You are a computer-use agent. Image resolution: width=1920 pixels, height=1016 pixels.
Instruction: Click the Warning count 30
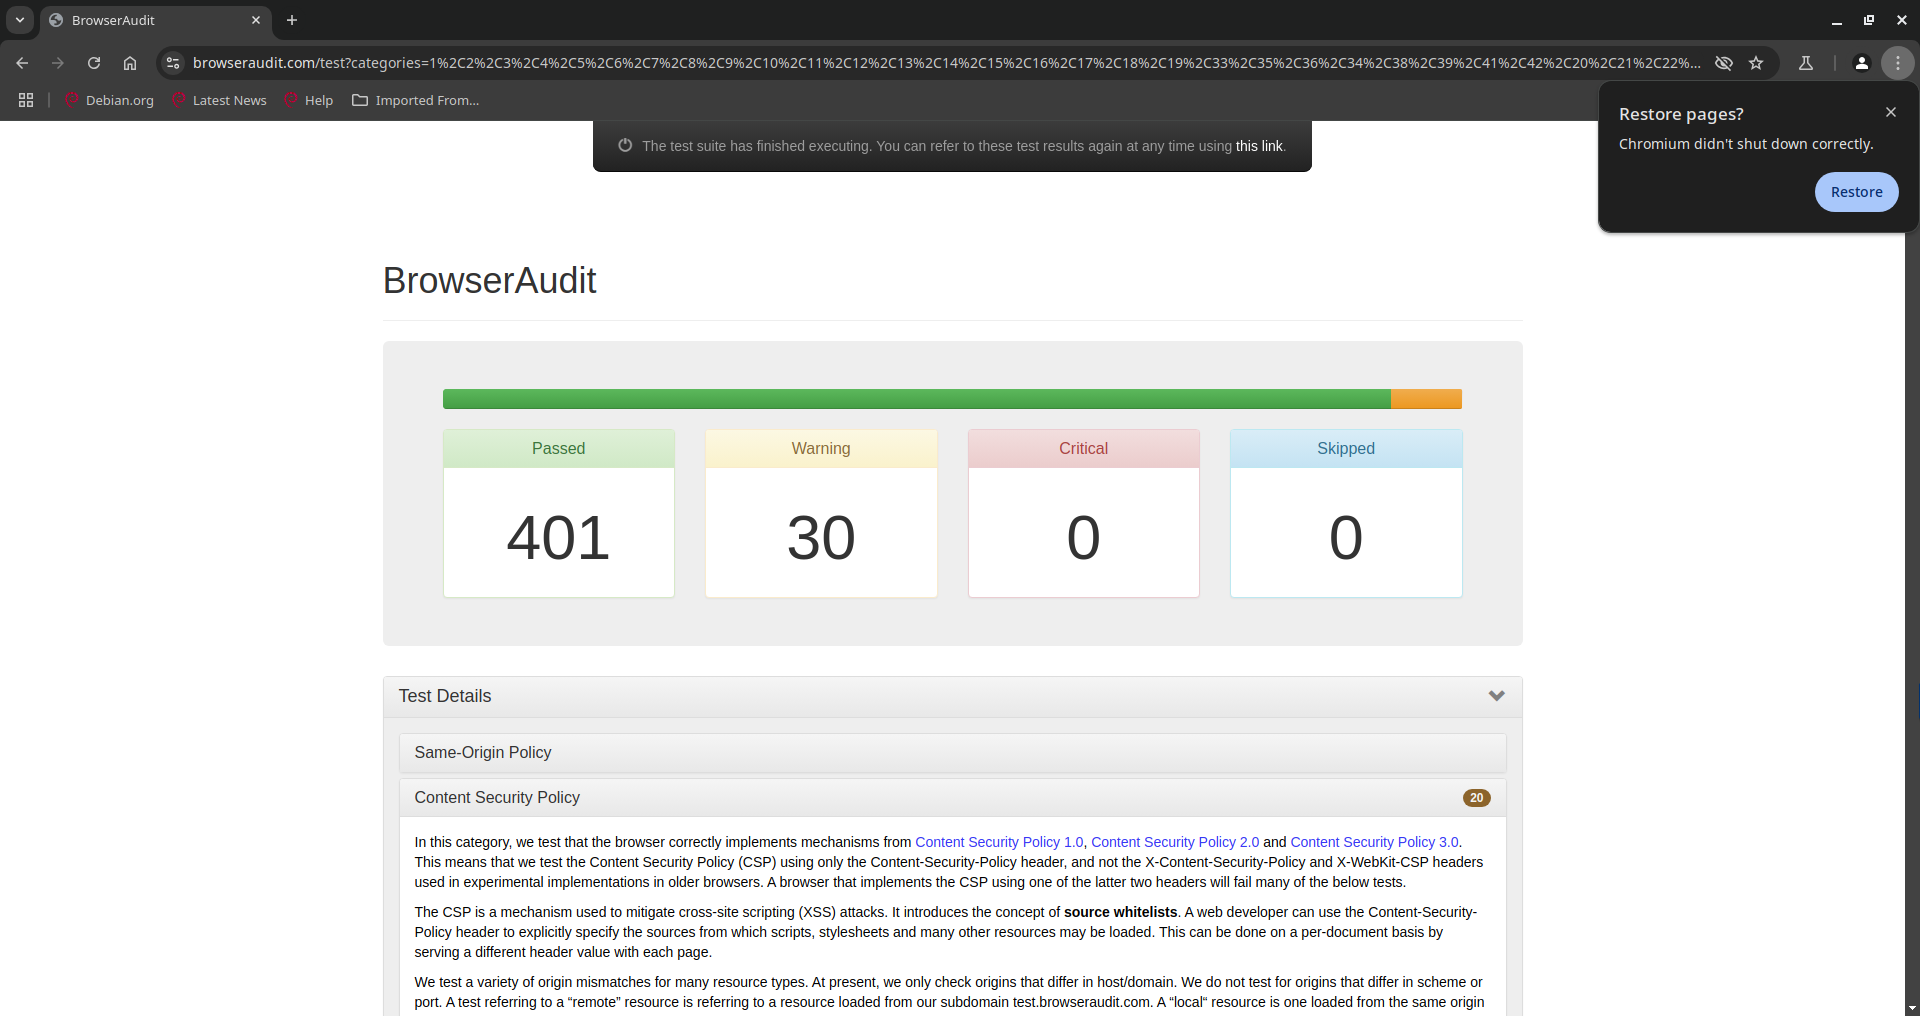point(821,538)
